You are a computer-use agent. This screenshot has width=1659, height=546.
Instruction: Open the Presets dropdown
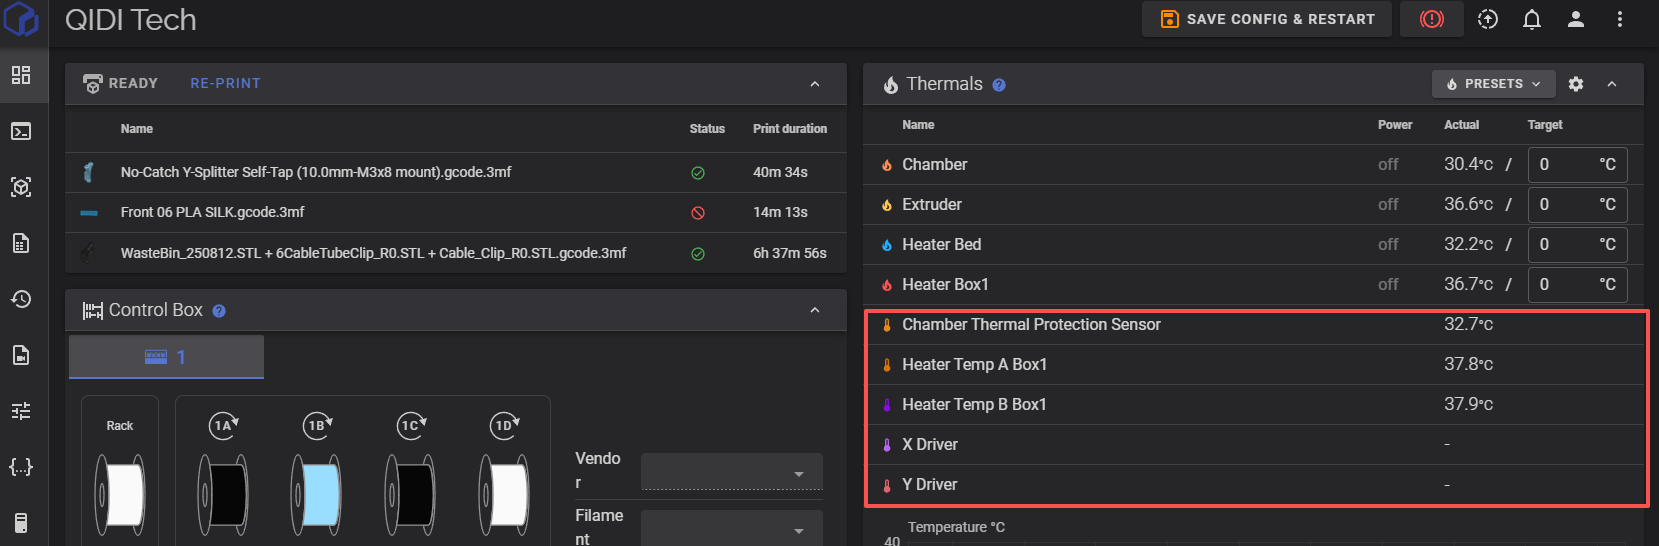coord(1493,84)
